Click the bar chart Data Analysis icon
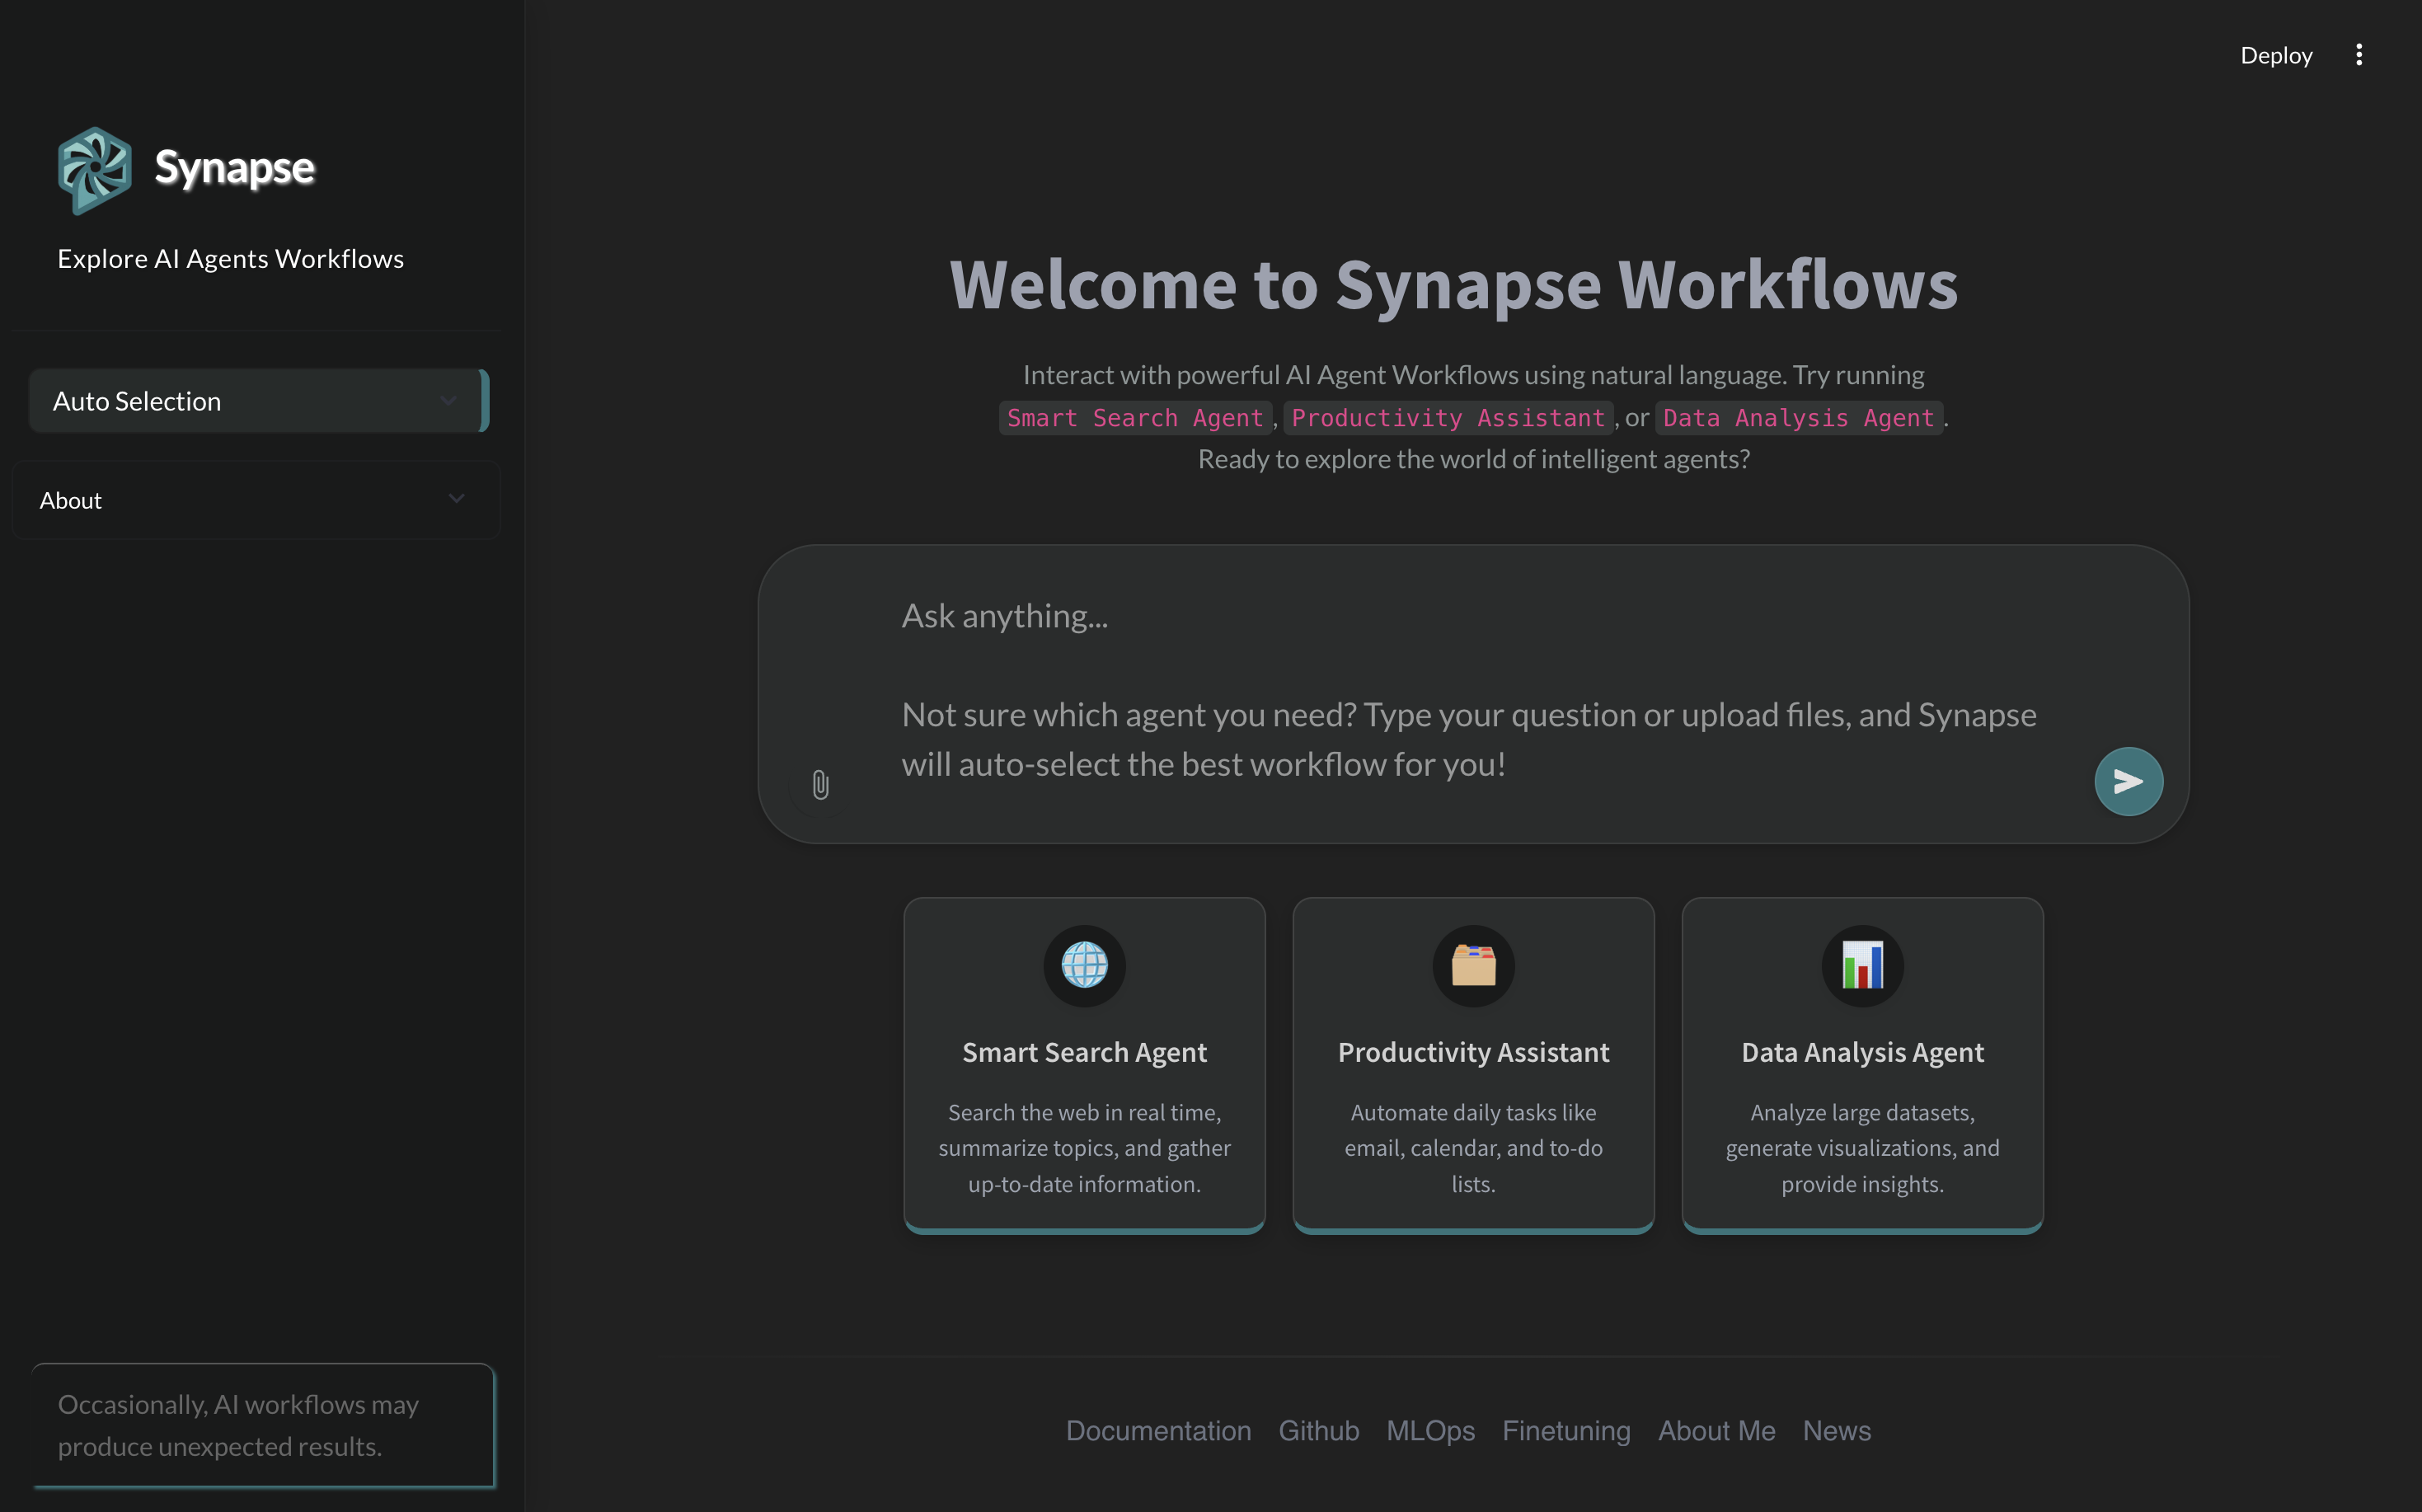 tap(1862, 965)
